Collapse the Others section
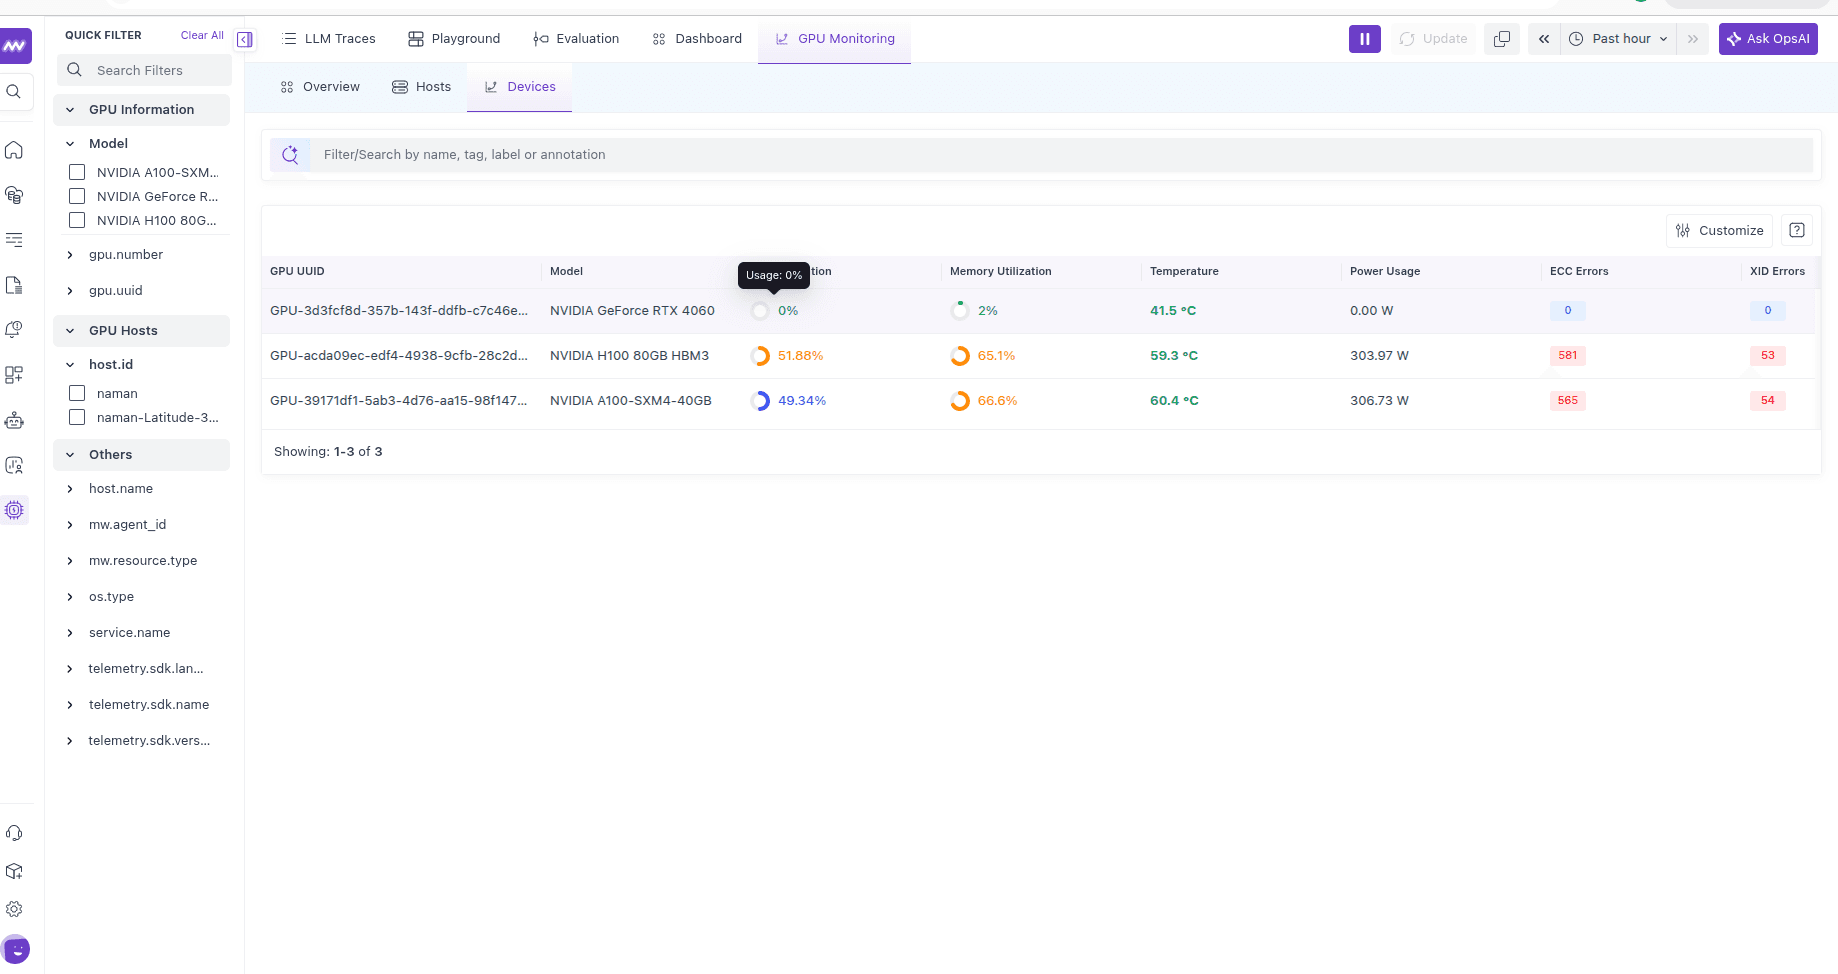The height and width of the screenshot is (974, 1838). [141, 455]
